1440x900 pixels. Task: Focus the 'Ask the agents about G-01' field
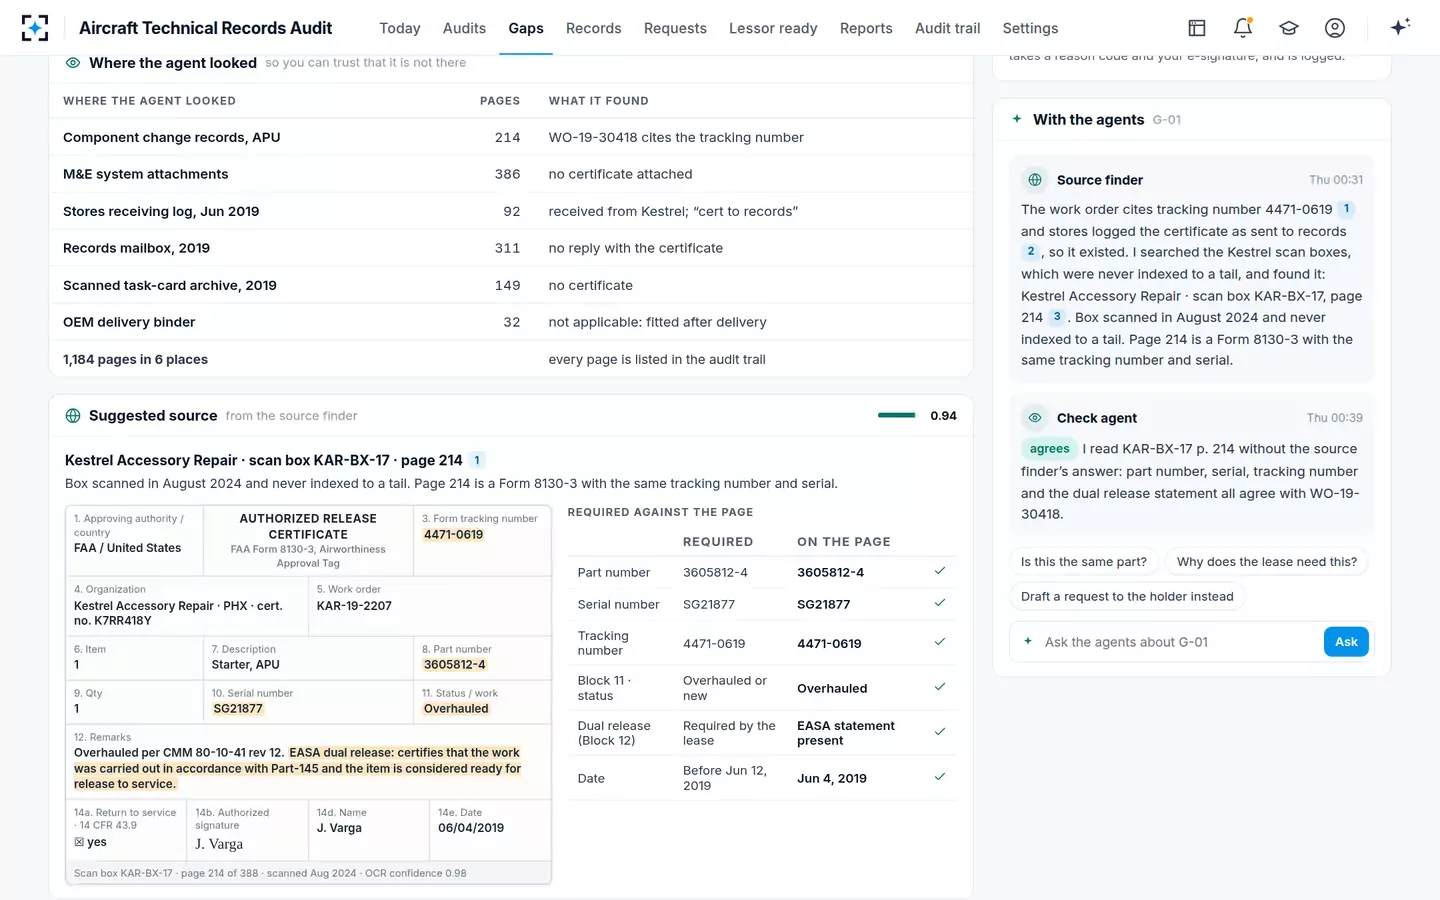coord(1180,642)
